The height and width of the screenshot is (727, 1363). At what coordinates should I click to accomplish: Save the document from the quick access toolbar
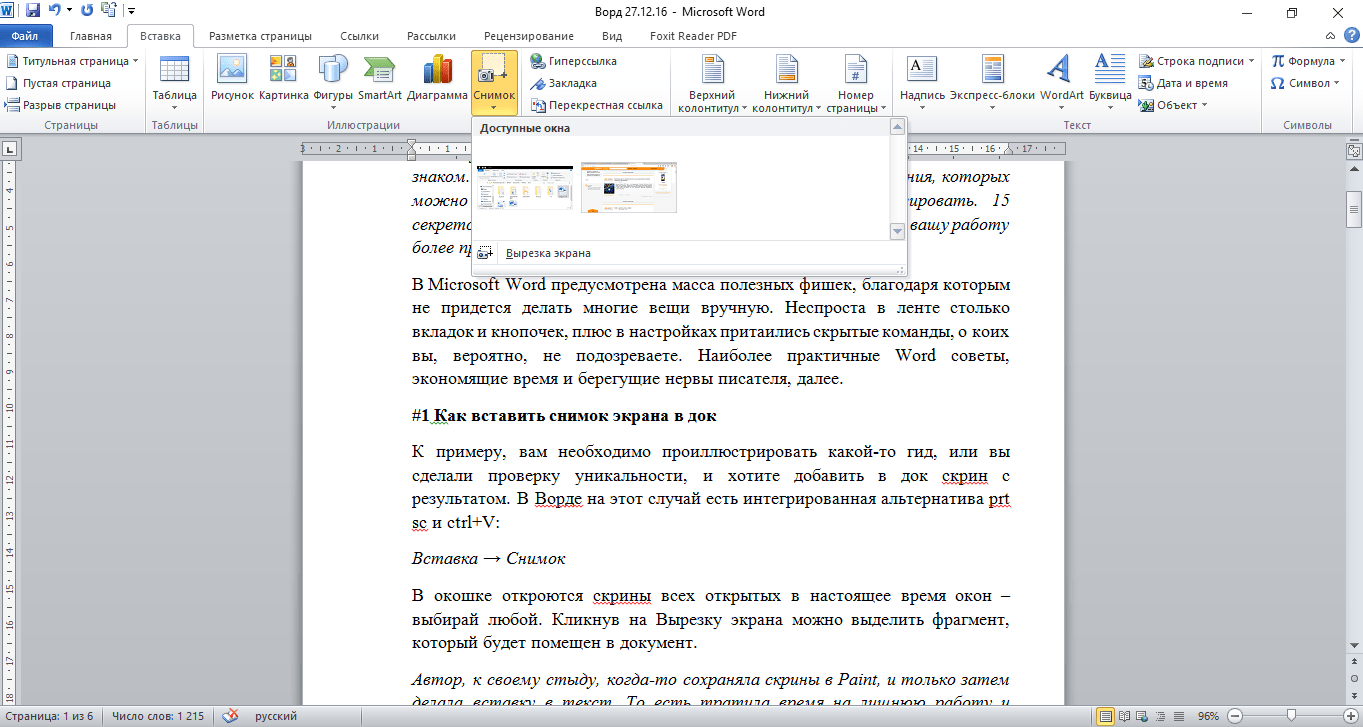(33, 12)
